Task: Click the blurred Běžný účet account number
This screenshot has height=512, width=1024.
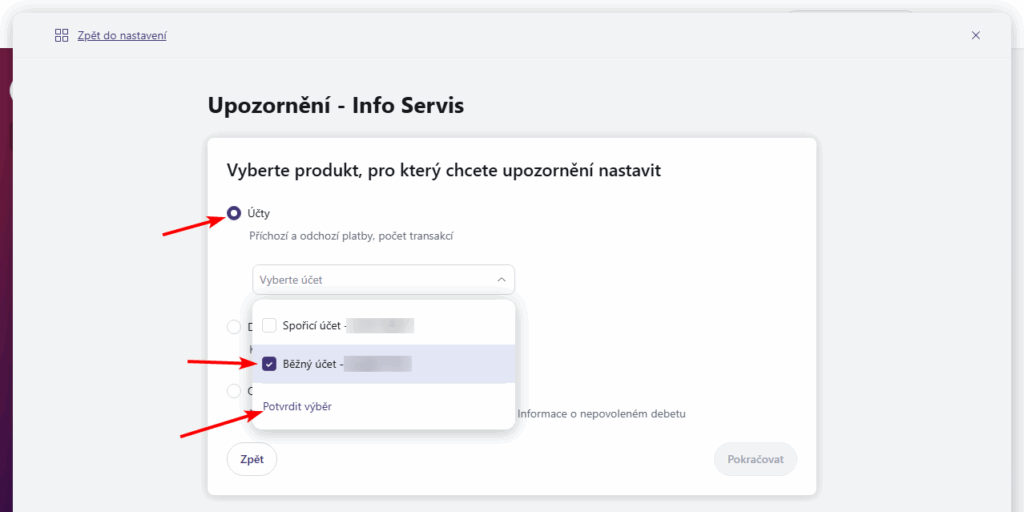Action: tap(379, 364)
